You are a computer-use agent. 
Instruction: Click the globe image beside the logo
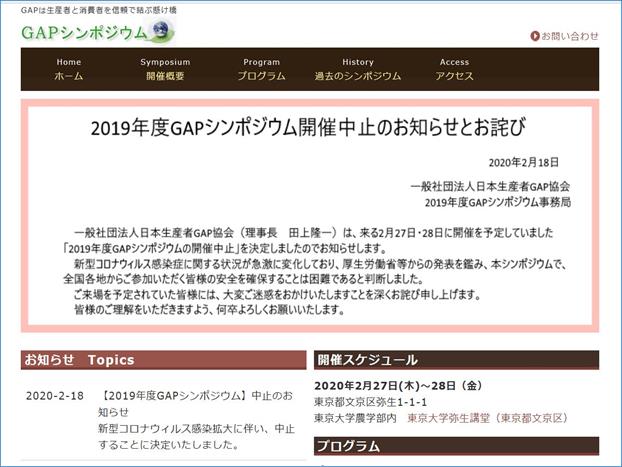[161, 31]
